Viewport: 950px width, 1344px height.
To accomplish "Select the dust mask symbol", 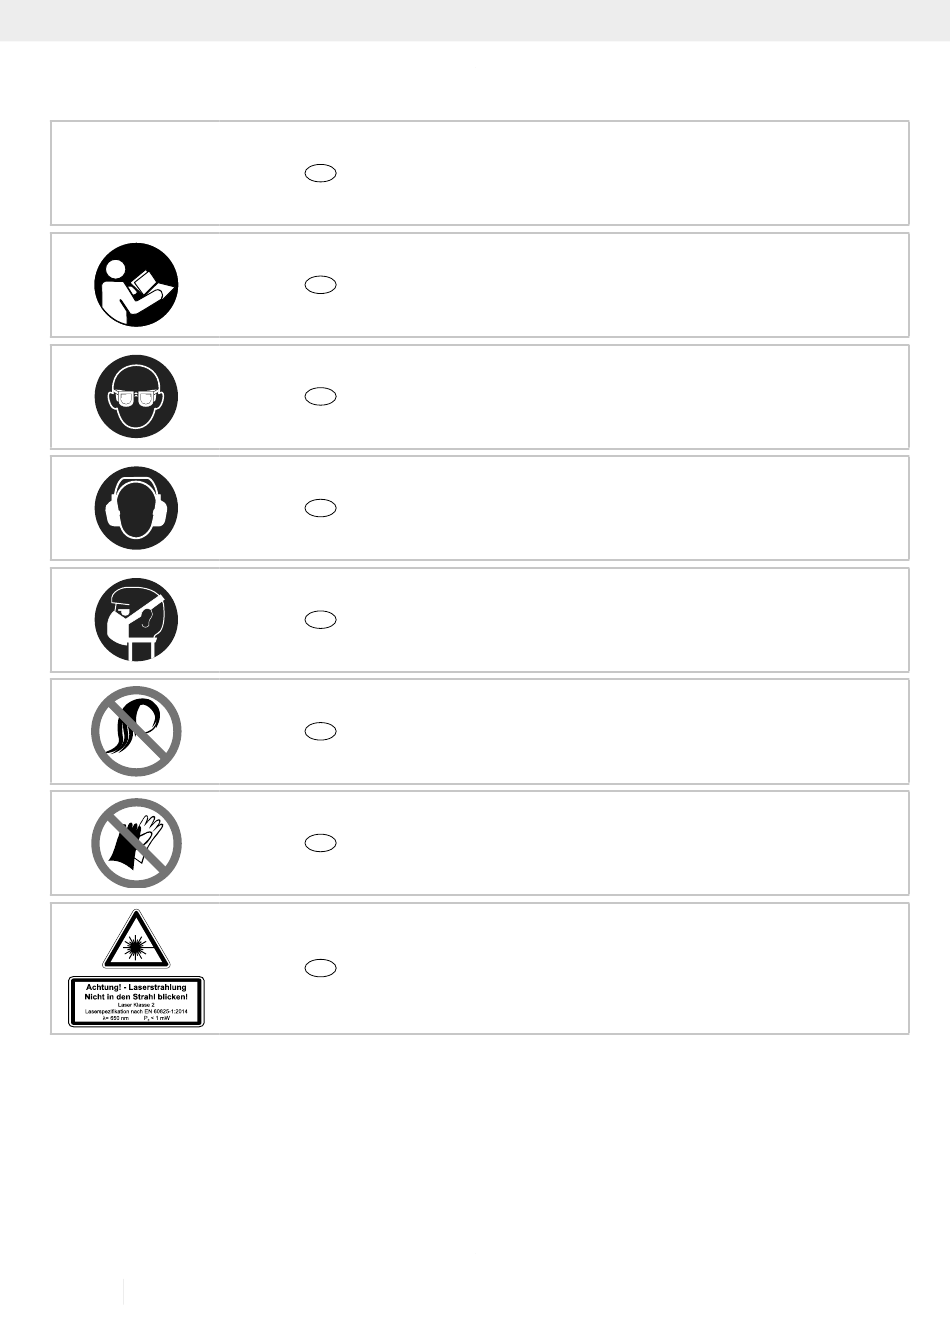I will pos(137,620).
